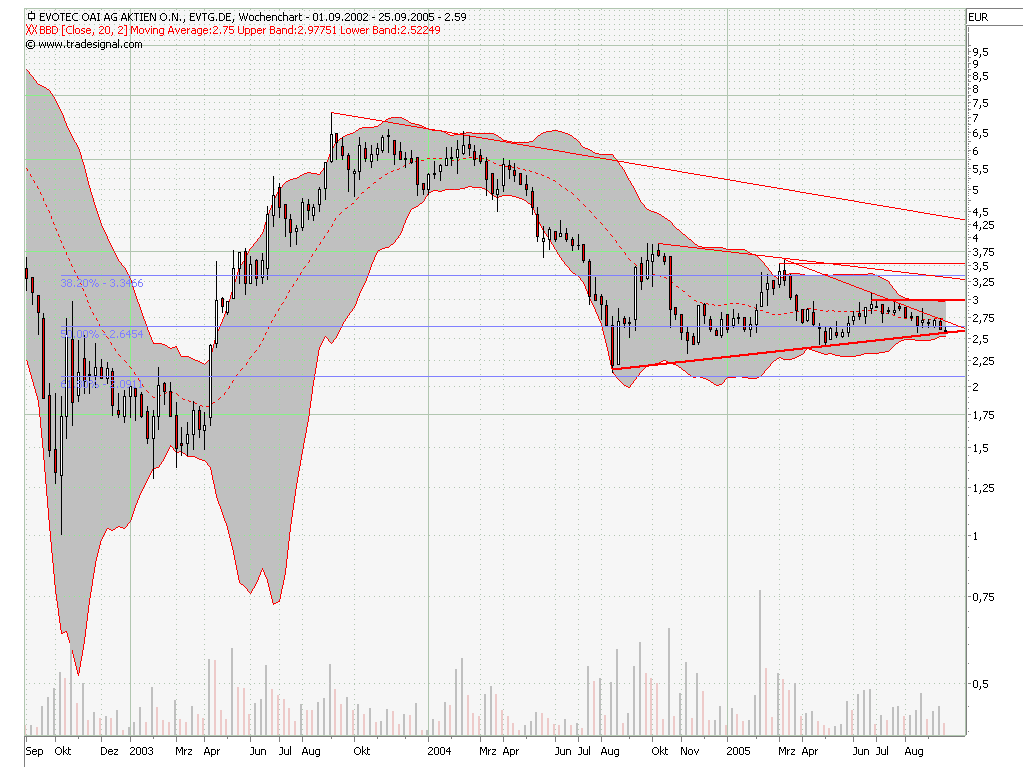Open the www.tradesignal.com link
The image size is (1024, 768).
point(89,44)
